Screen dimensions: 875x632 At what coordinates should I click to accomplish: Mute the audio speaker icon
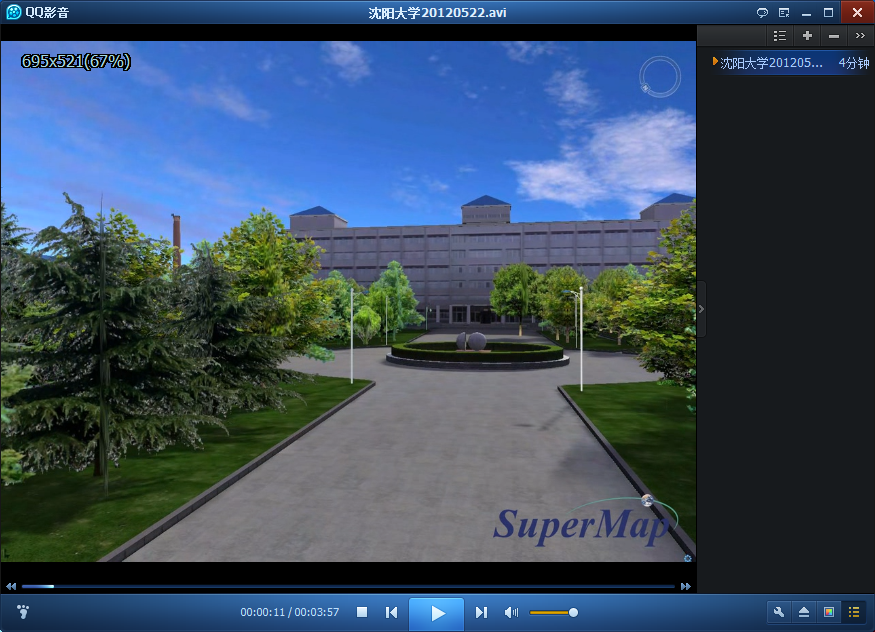click(x=511, y=612)
